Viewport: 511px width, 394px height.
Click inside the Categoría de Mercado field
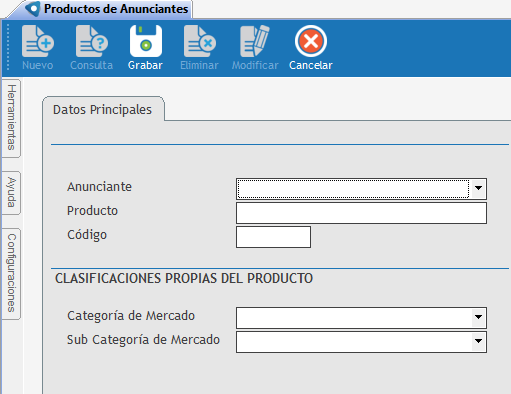(354, 318)
